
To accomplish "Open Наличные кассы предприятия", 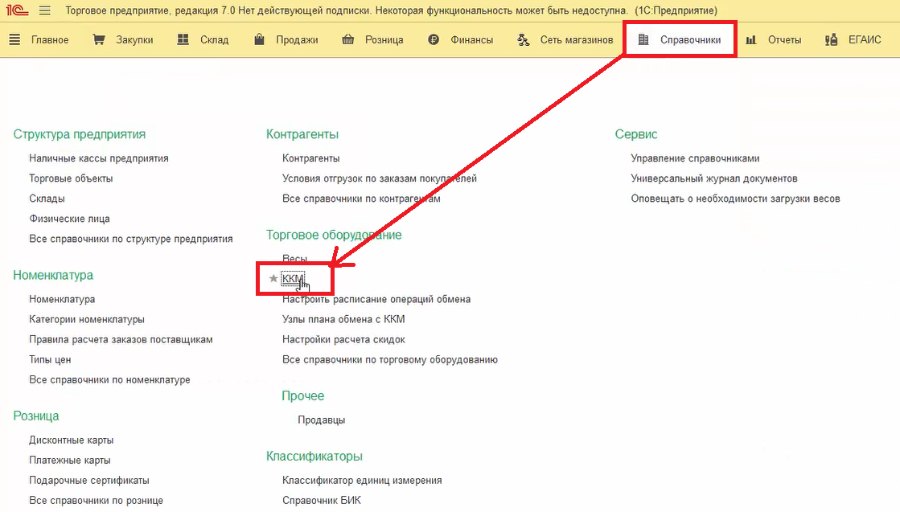I will point(99,158).
